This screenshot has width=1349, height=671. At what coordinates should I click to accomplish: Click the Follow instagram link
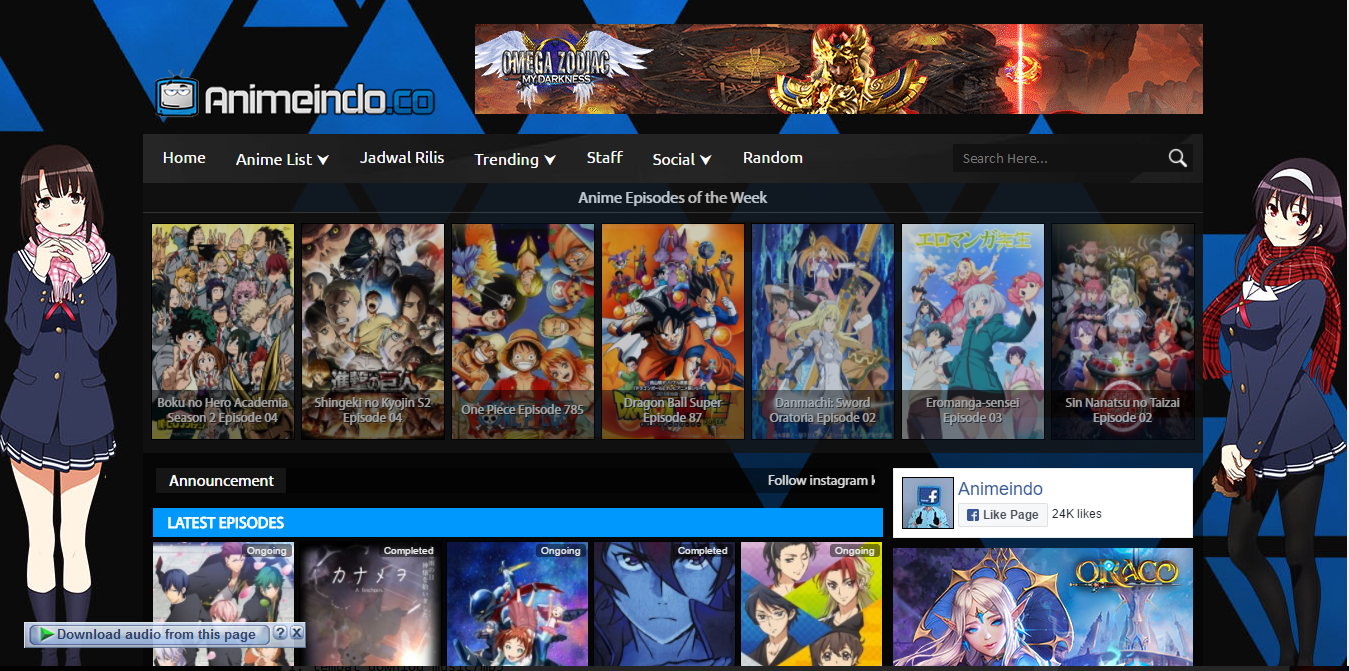(x=822, y=480)
